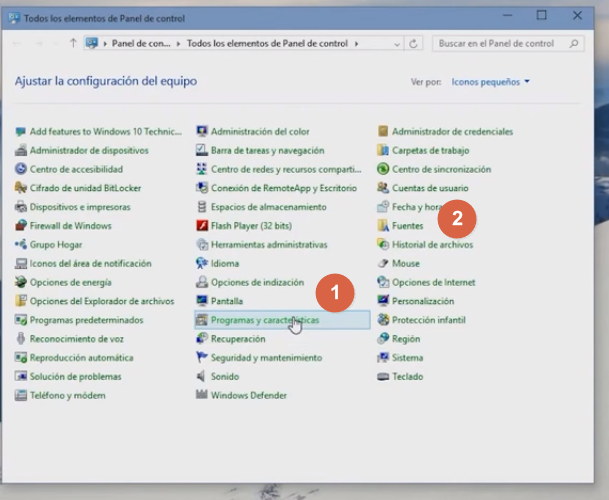Click the Firewall de Windows icon
This screenshot has width=609, height=500.
coord(21,226)
